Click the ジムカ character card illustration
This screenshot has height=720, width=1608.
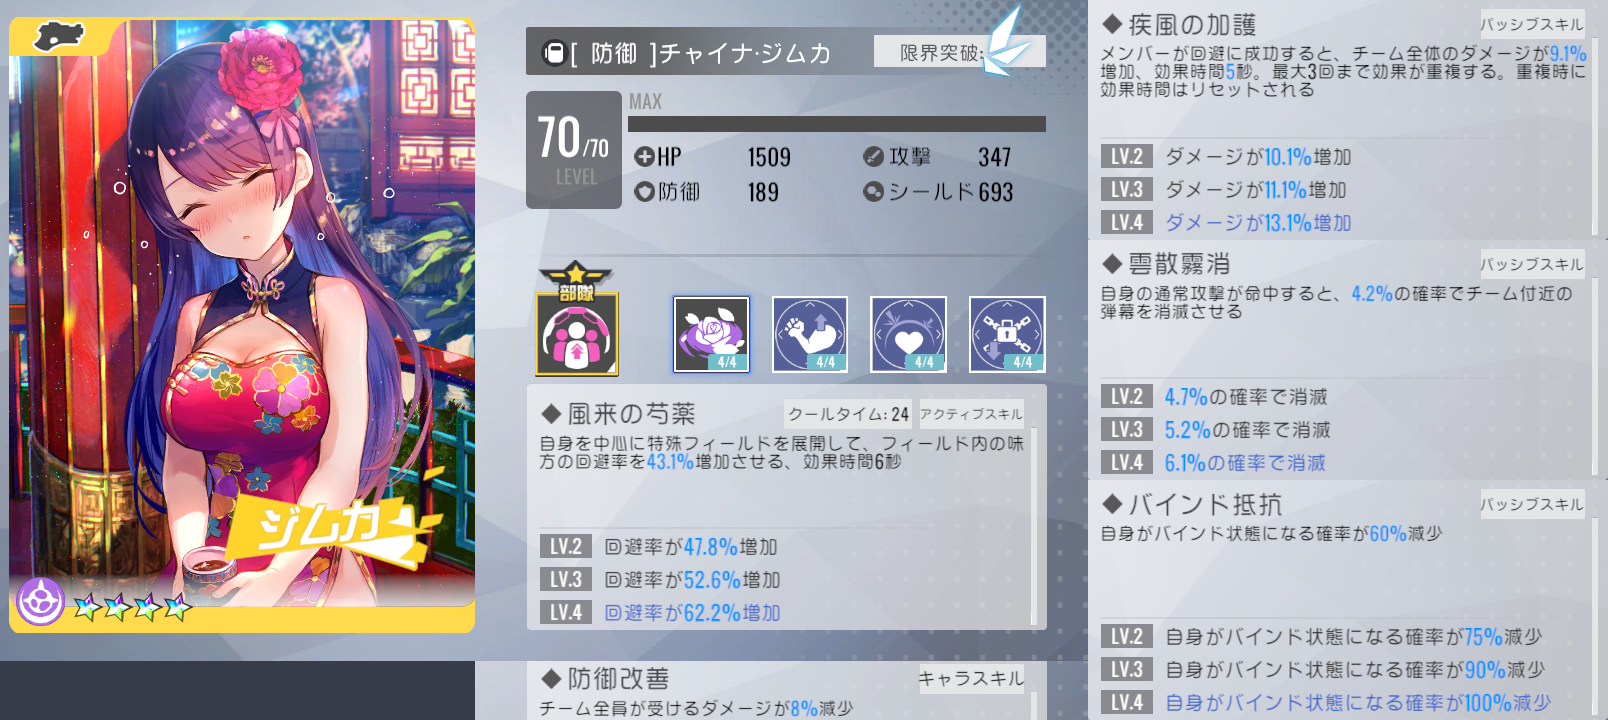[242, 325]
